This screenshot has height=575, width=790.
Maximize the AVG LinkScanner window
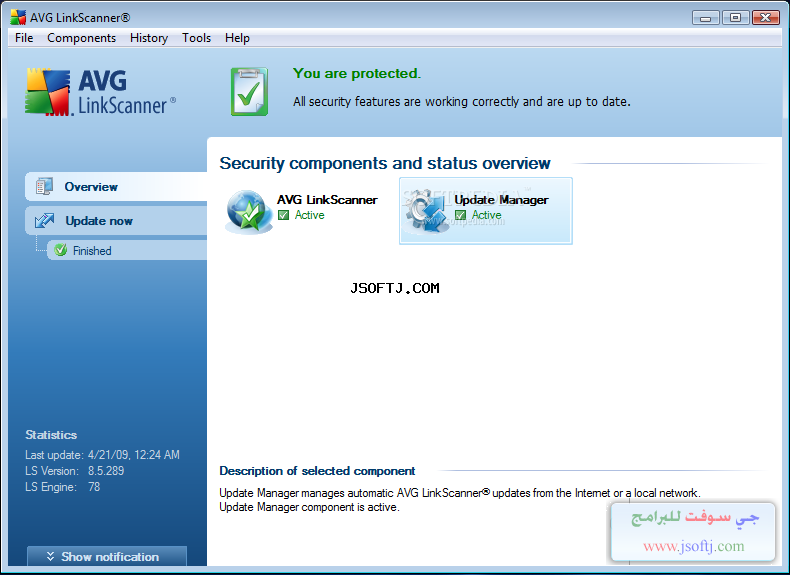click(735, 18)
